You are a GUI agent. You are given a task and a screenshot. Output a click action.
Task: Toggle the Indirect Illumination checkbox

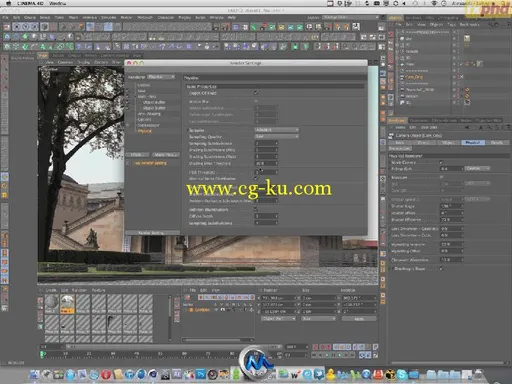click(256, 209)
